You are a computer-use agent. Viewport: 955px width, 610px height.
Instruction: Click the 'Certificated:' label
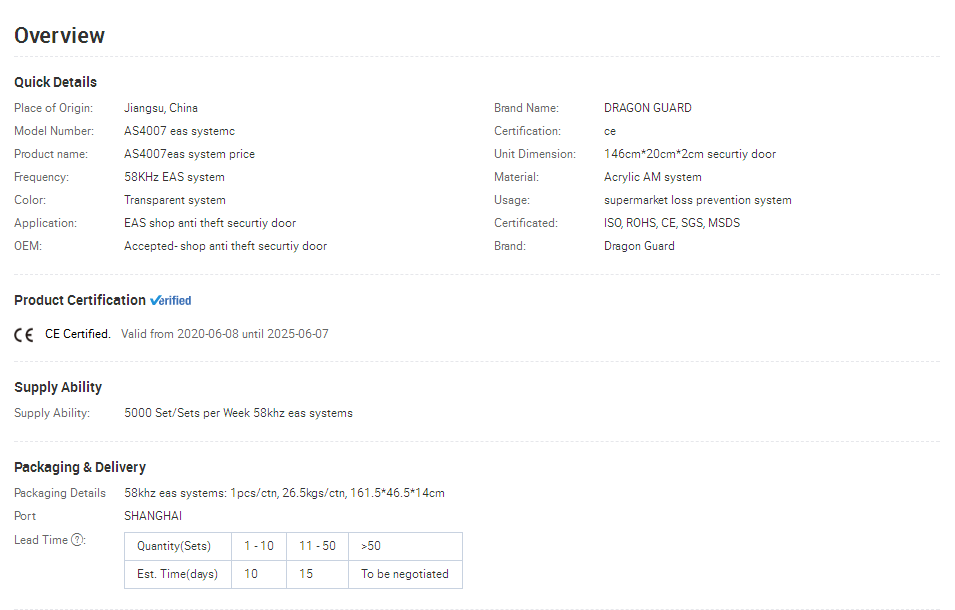point(526,223)
